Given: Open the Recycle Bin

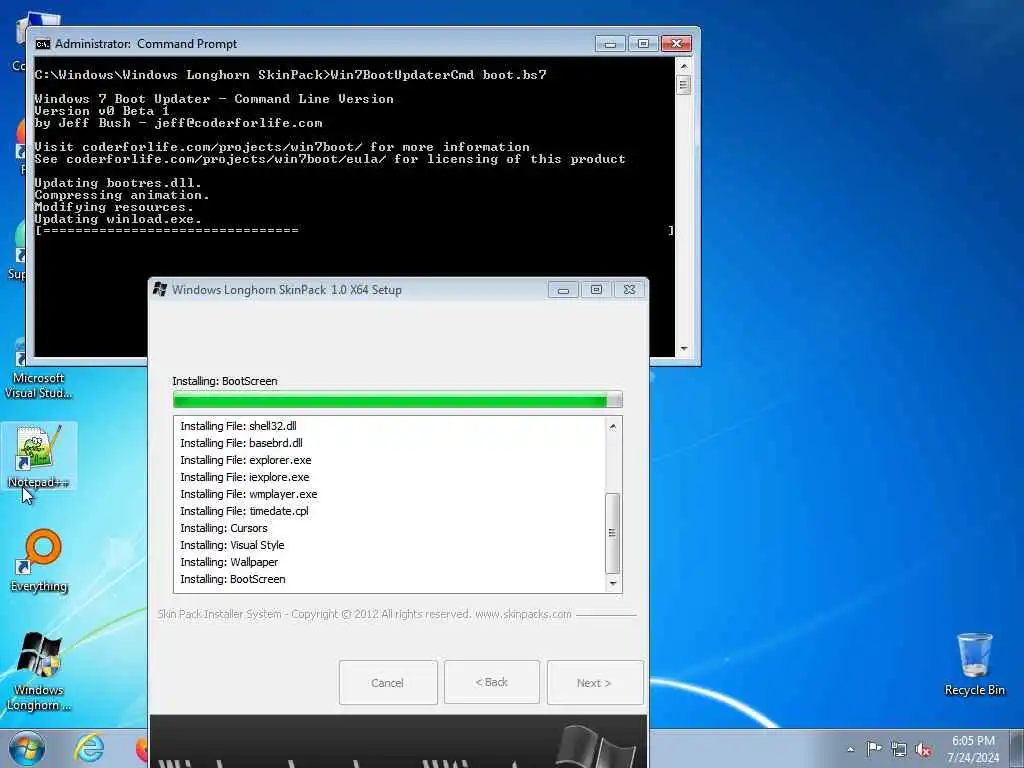Looking at the screenshot, I should click(x=974, y=664).
